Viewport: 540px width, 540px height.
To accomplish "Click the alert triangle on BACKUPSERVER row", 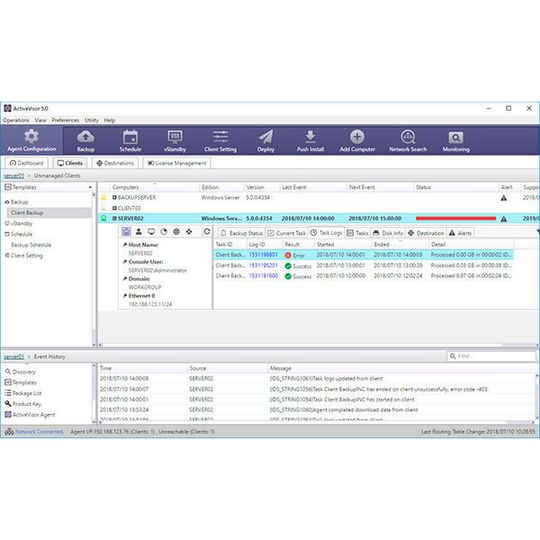I will pos(503,198).
